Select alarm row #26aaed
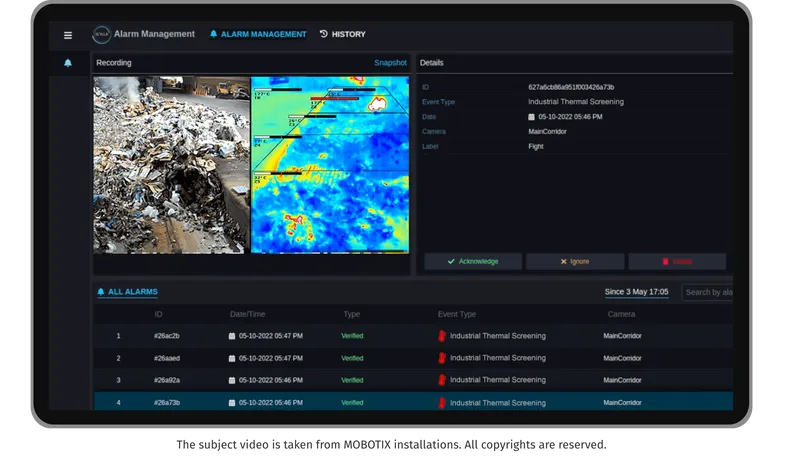 [x=413, y=358]
